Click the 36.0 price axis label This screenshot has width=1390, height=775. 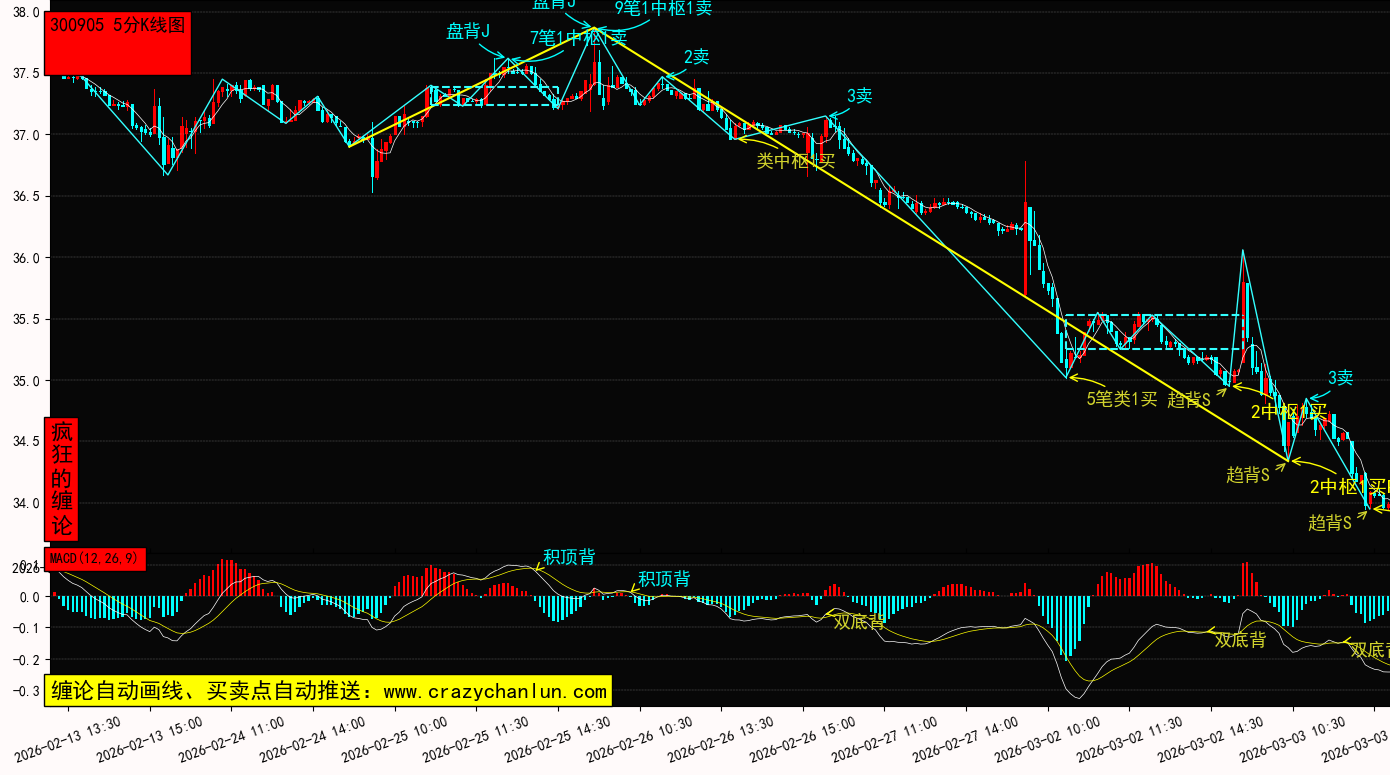coord(22,258)
